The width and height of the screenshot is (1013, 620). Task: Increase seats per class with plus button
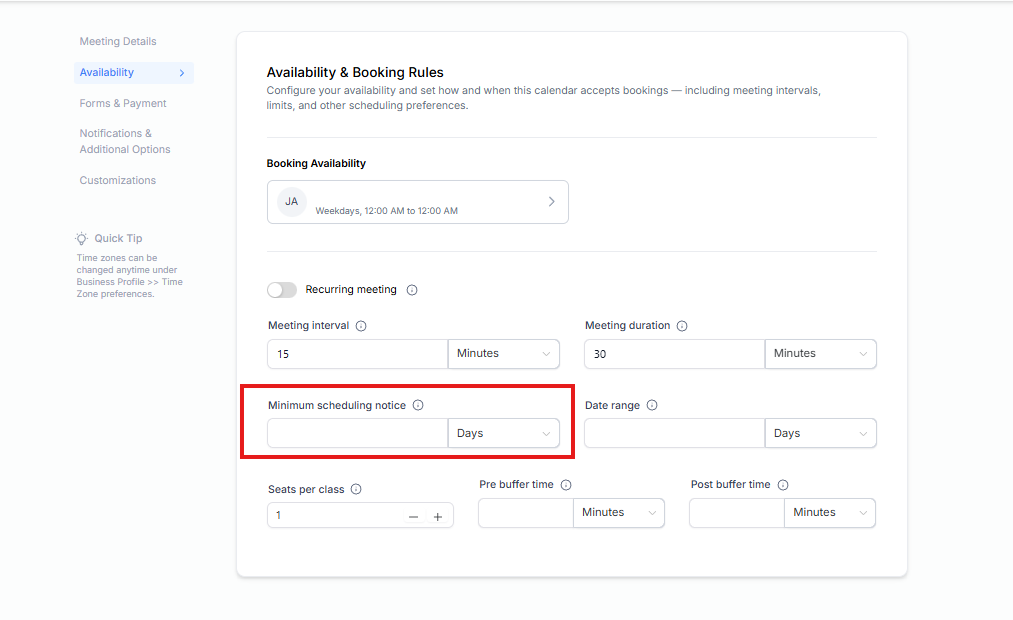(x=438, y=517)
